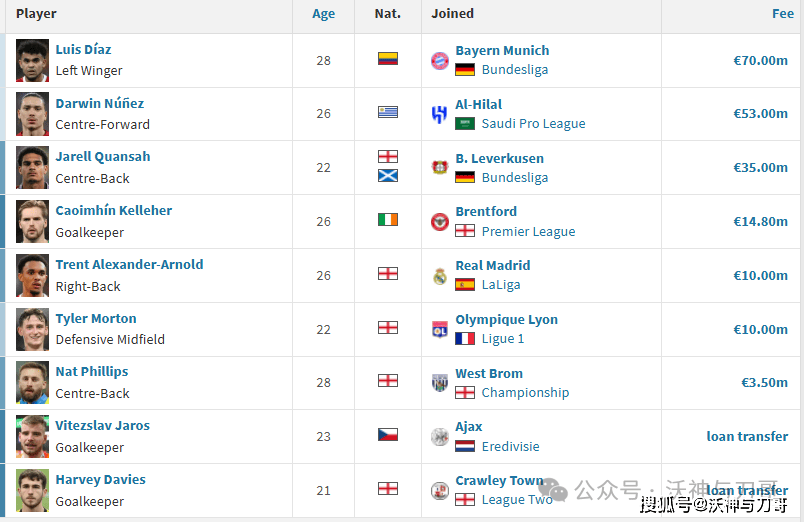Click the €70.00m fee link

tap(760, 61)
